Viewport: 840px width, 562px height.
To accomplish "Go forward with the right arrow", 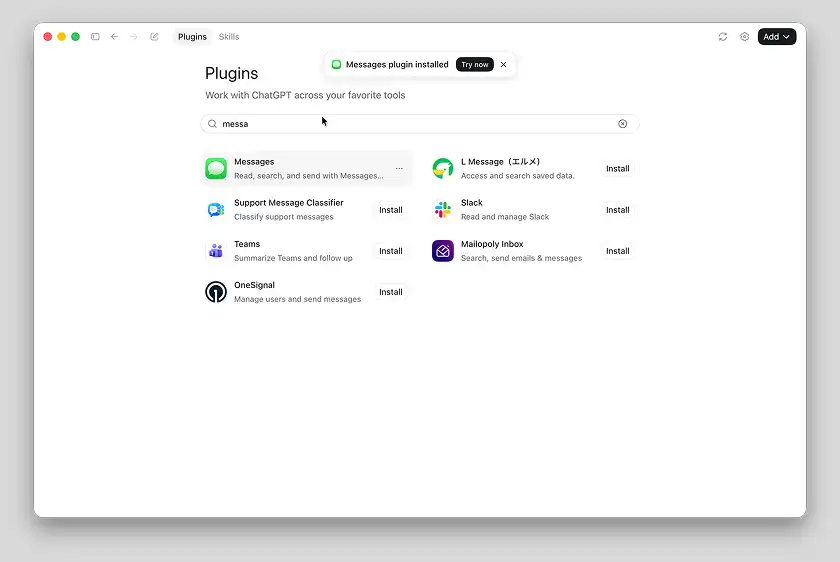I will click(133, 36).
